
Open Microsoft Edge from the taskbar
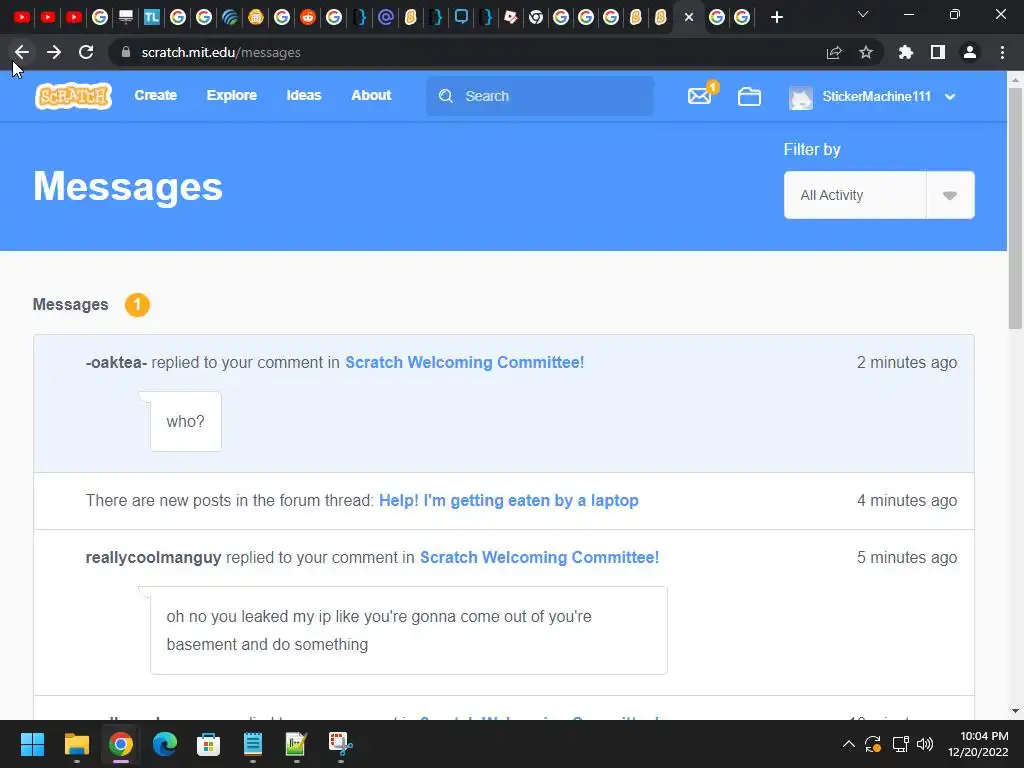165,744
